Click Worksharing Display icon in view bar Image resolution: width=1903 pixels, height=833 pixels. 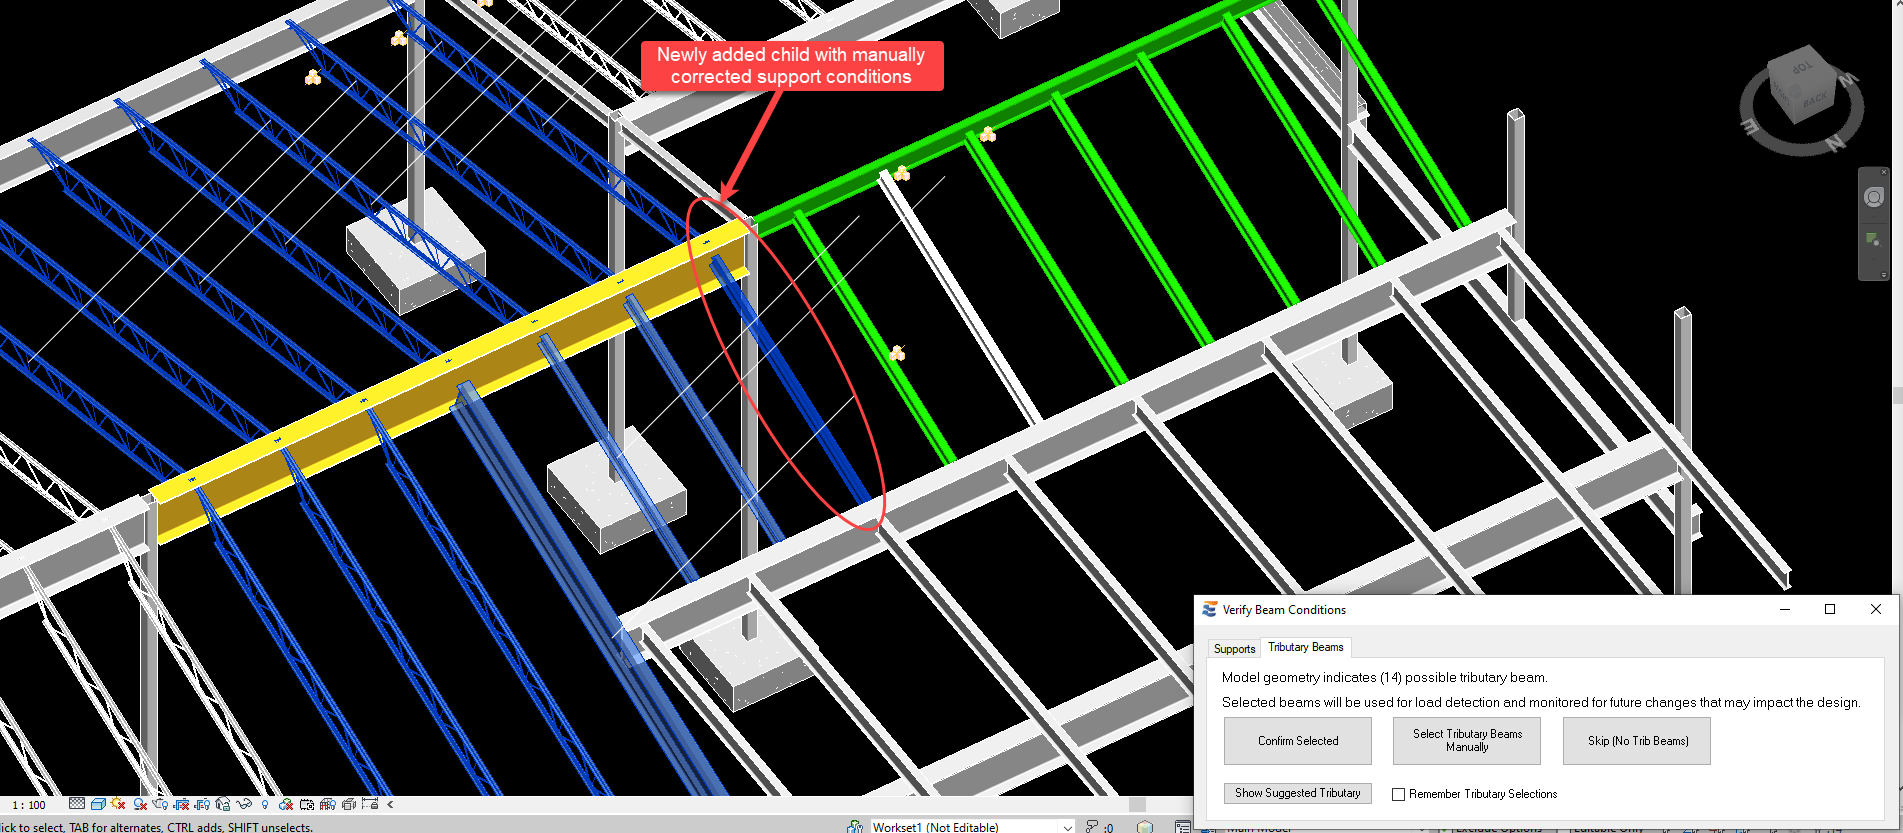pos(285,804)
